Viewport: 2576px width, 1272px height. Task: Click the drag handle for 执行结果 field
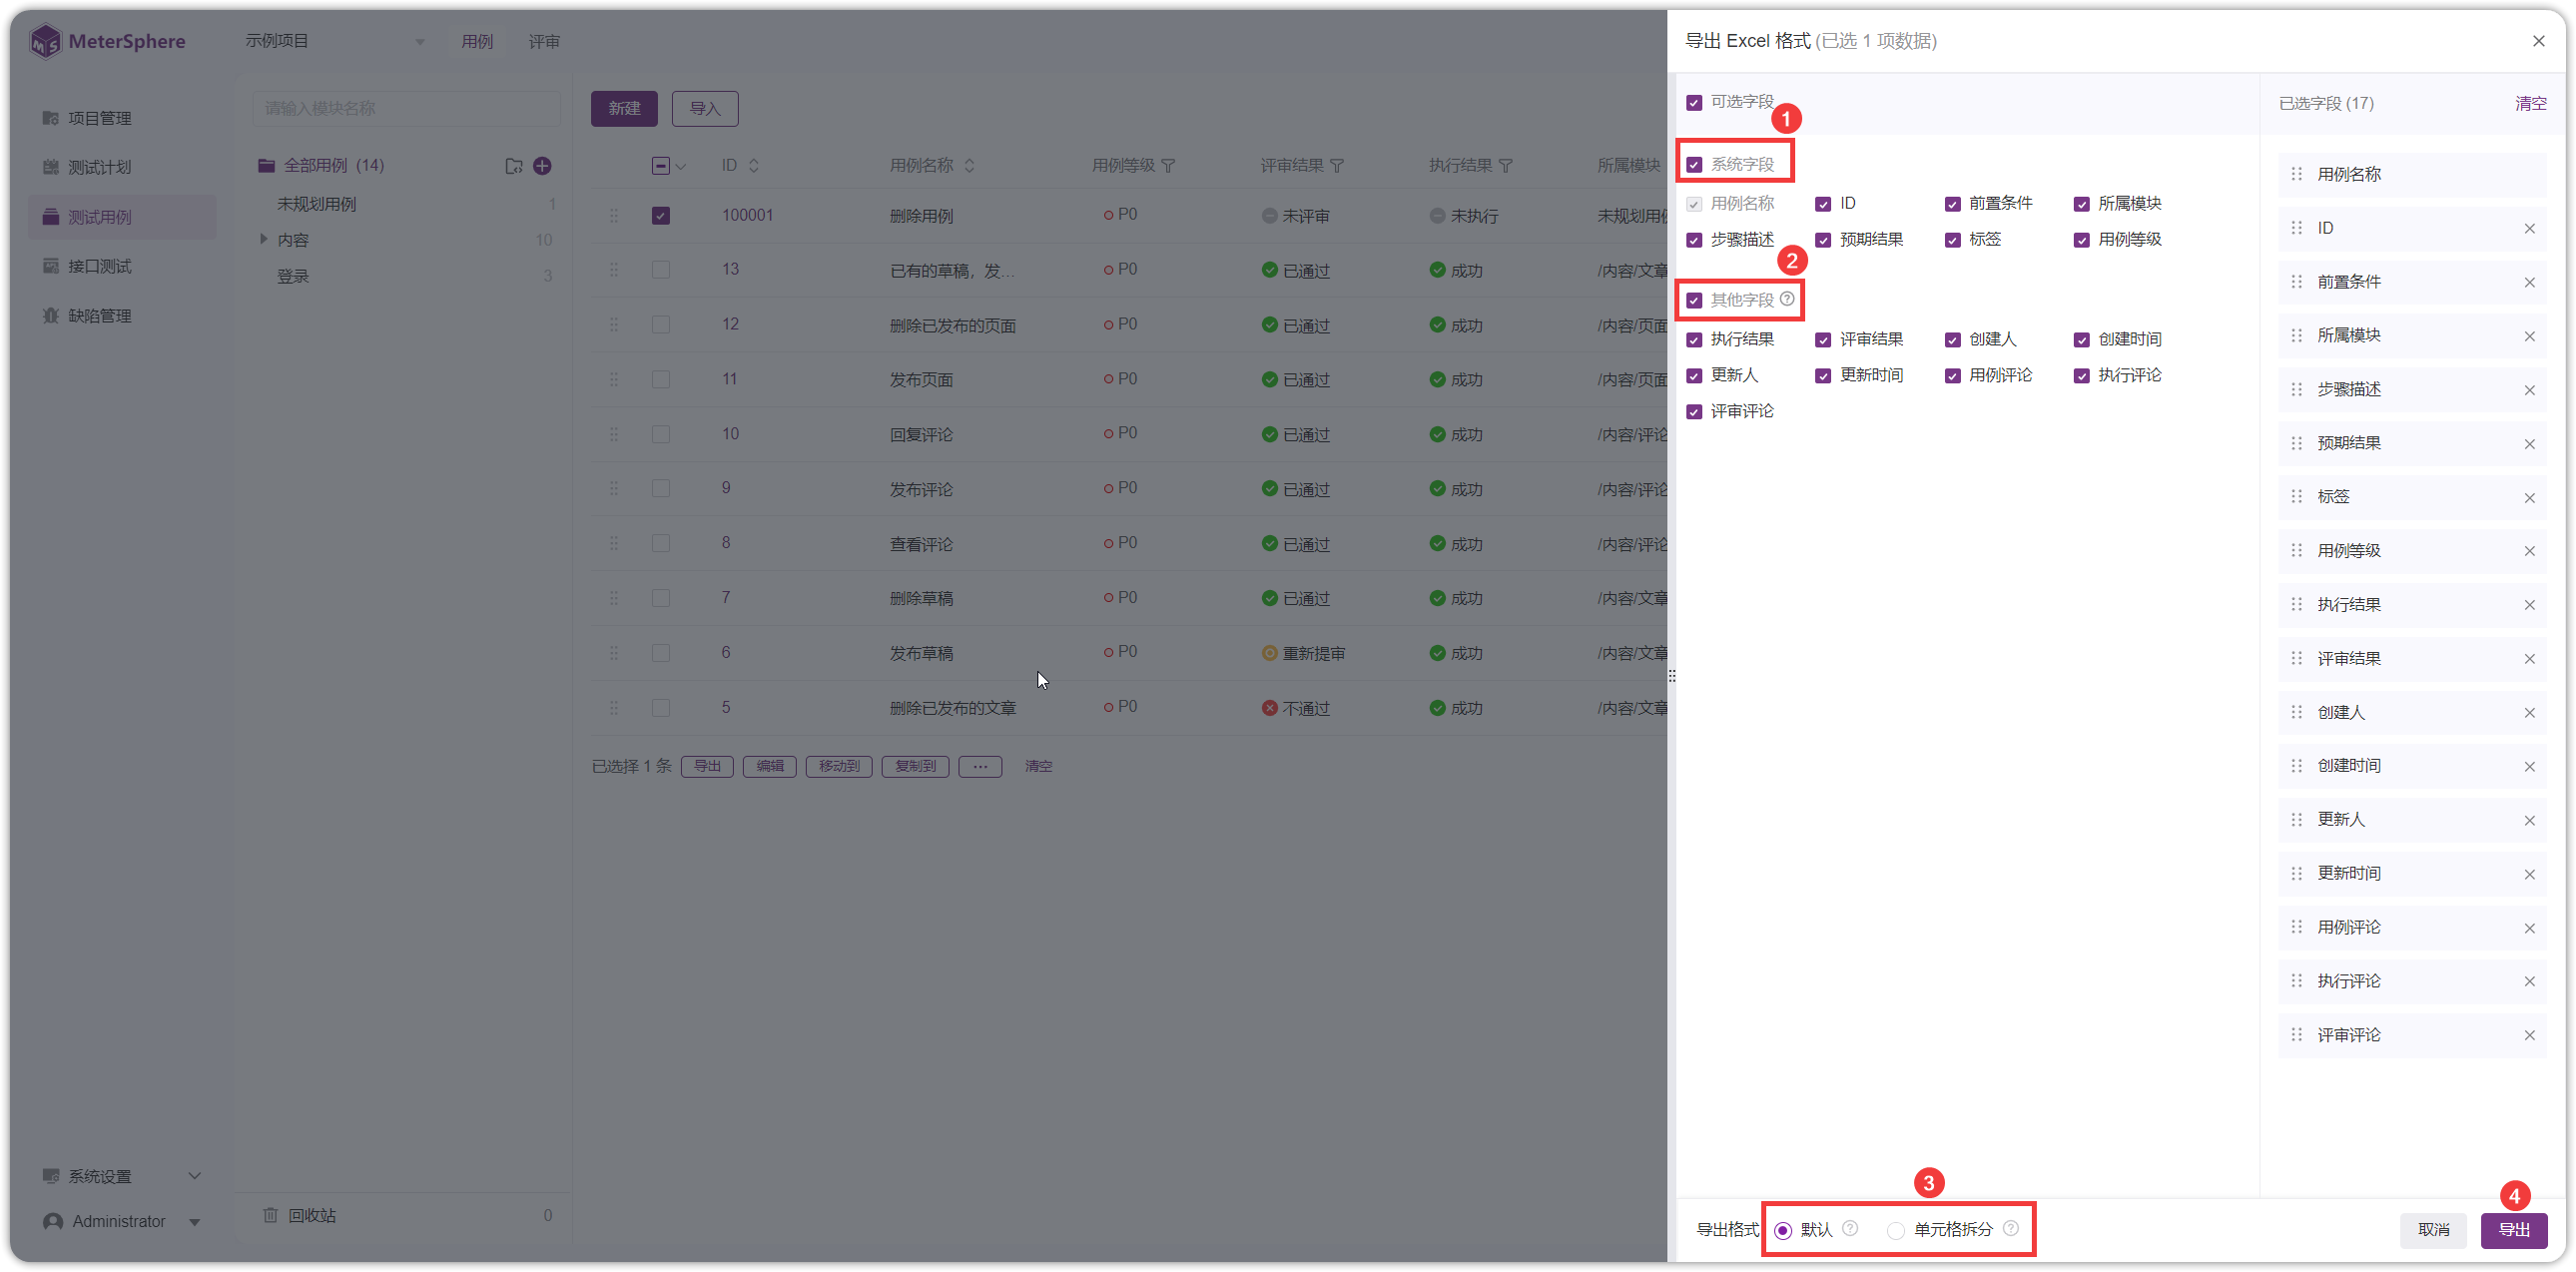(2296, 605)
